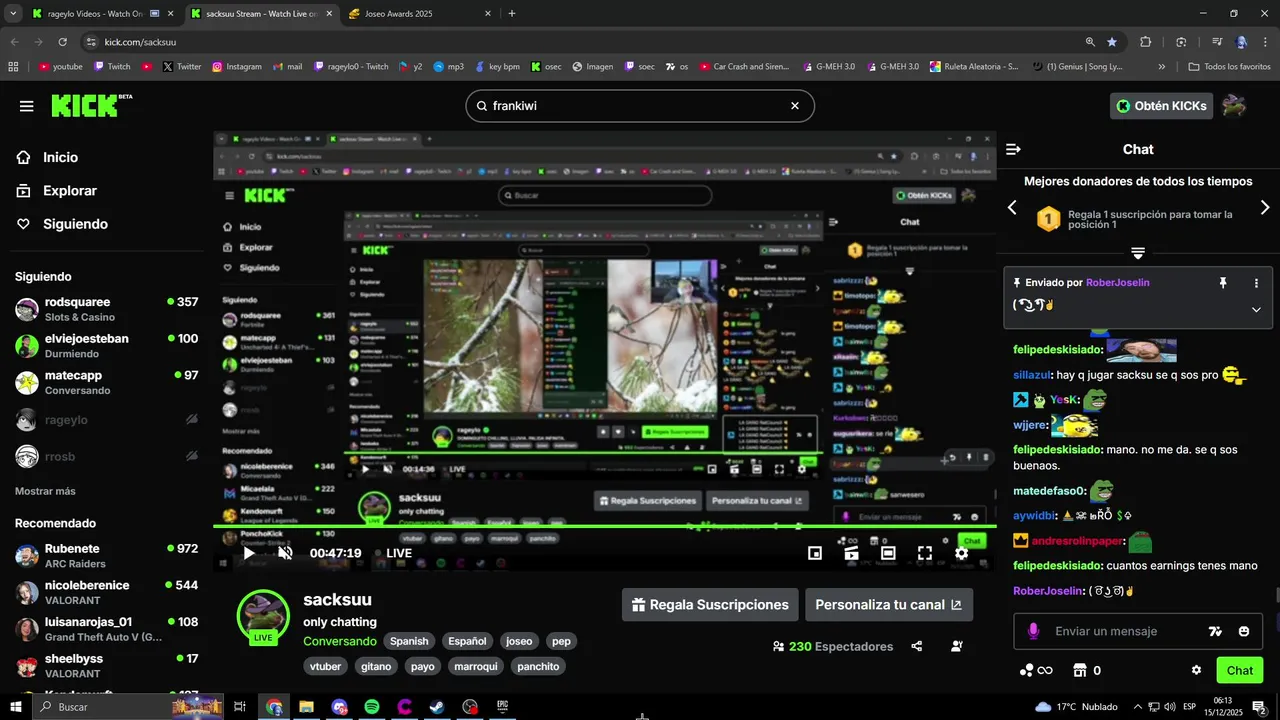Open recommended channel luisanarojas_01

coord(106,629)
